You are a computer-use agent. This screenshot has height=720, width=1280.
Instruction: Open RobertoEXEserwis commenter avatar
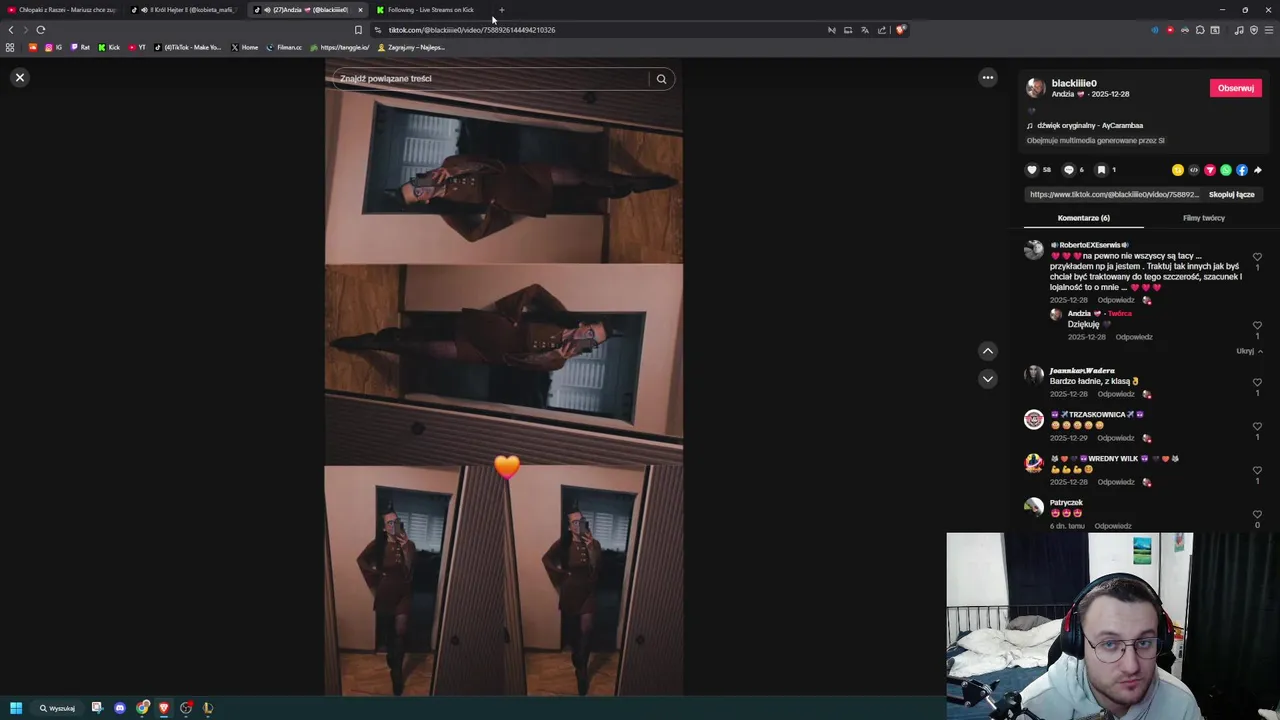click(1034, 250)
